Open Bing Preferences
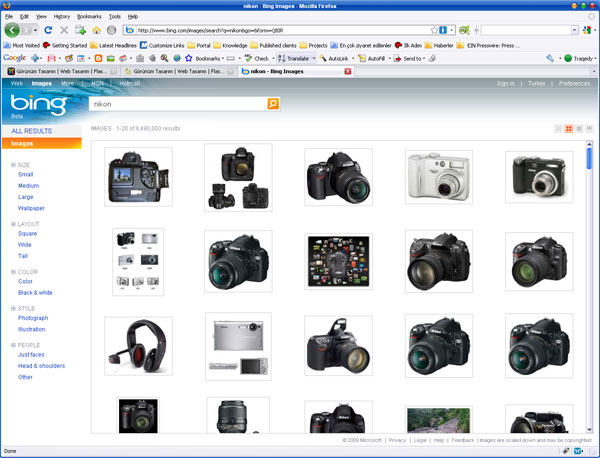 (x=574, y=83)
